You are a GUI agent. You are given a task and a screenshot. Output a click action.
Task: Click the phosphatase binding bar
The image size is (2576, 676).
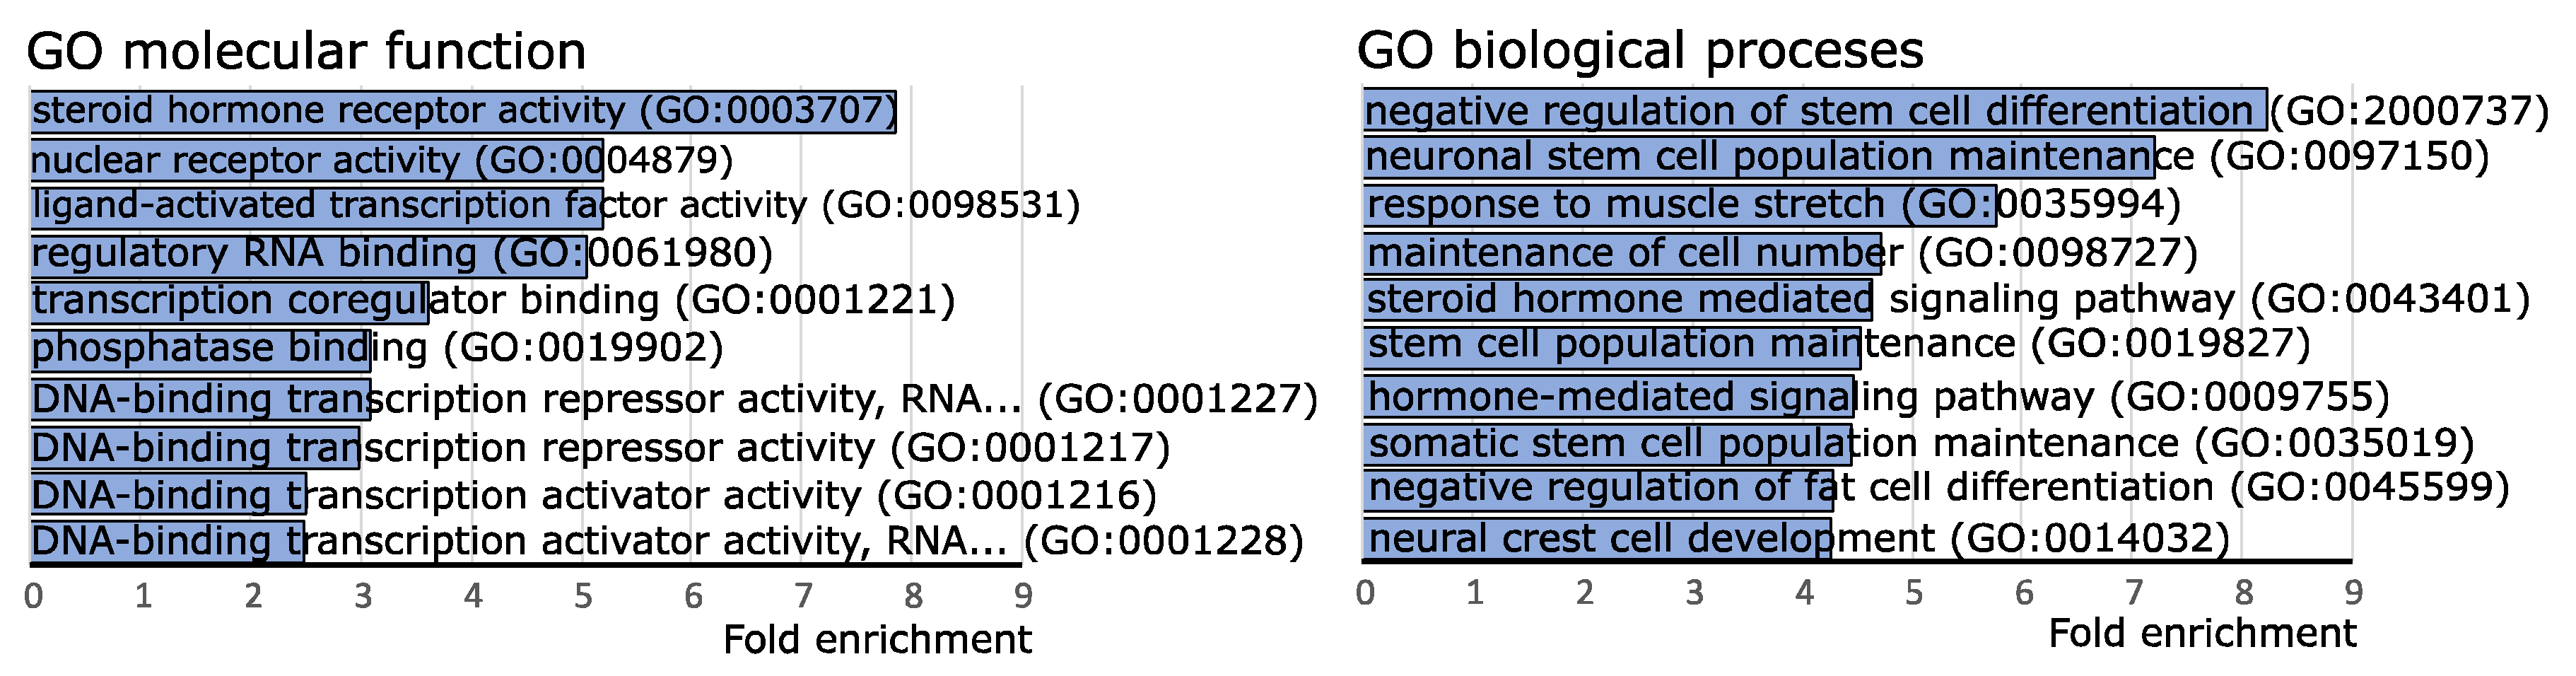(200, 349)
